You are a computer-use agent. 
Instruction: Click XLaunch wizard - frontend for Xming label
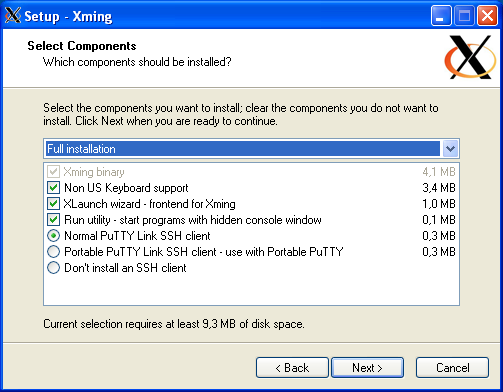point(150,204)
